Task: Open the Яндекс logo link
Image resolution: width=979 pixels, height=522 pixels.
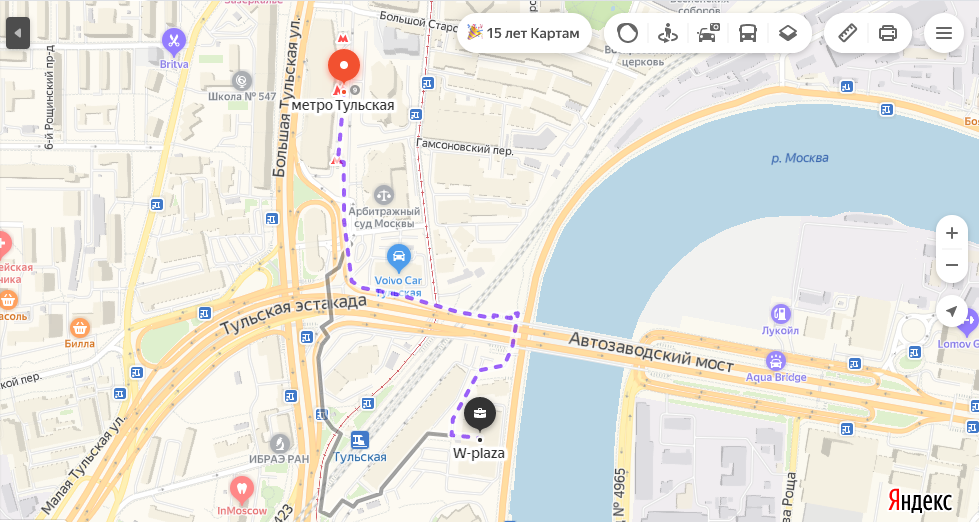Action: click(x=920, y=501)
